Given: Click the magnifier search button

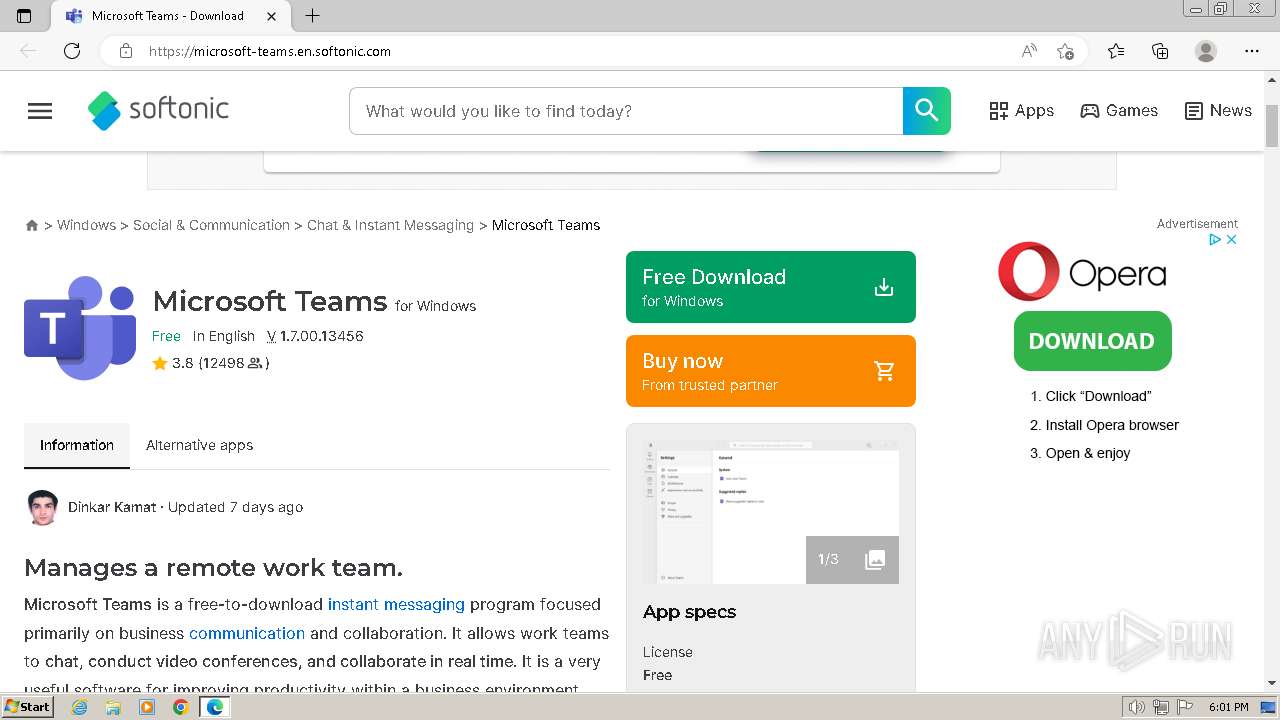Looking at the screenshot, I should [926, 111].
